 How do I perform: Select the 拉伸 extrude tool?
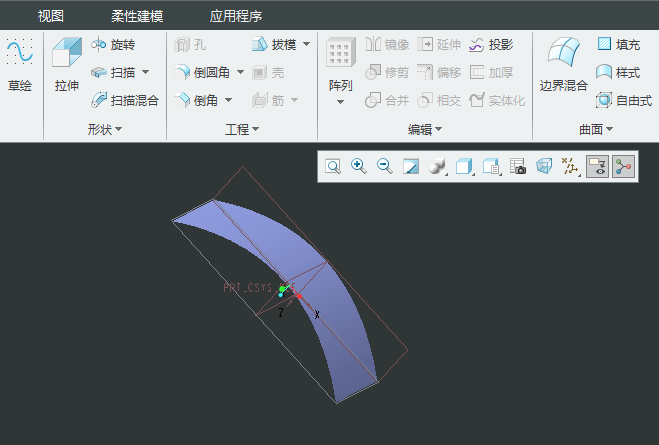(x=67, y=64)
